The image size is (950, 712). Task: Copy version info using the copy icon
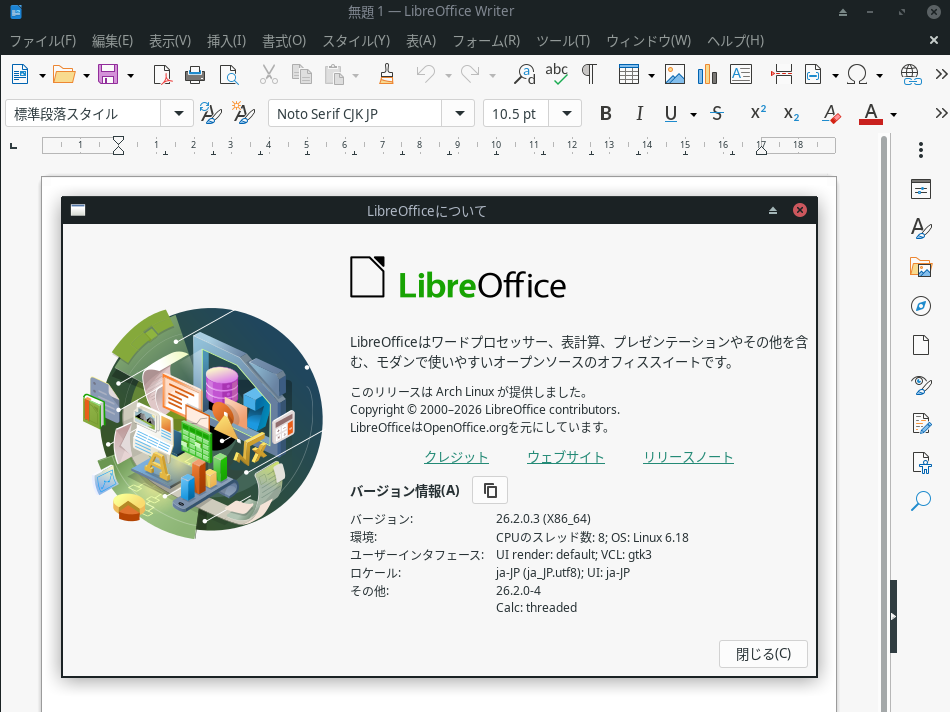pyautogui.click(x=490, y=490)
